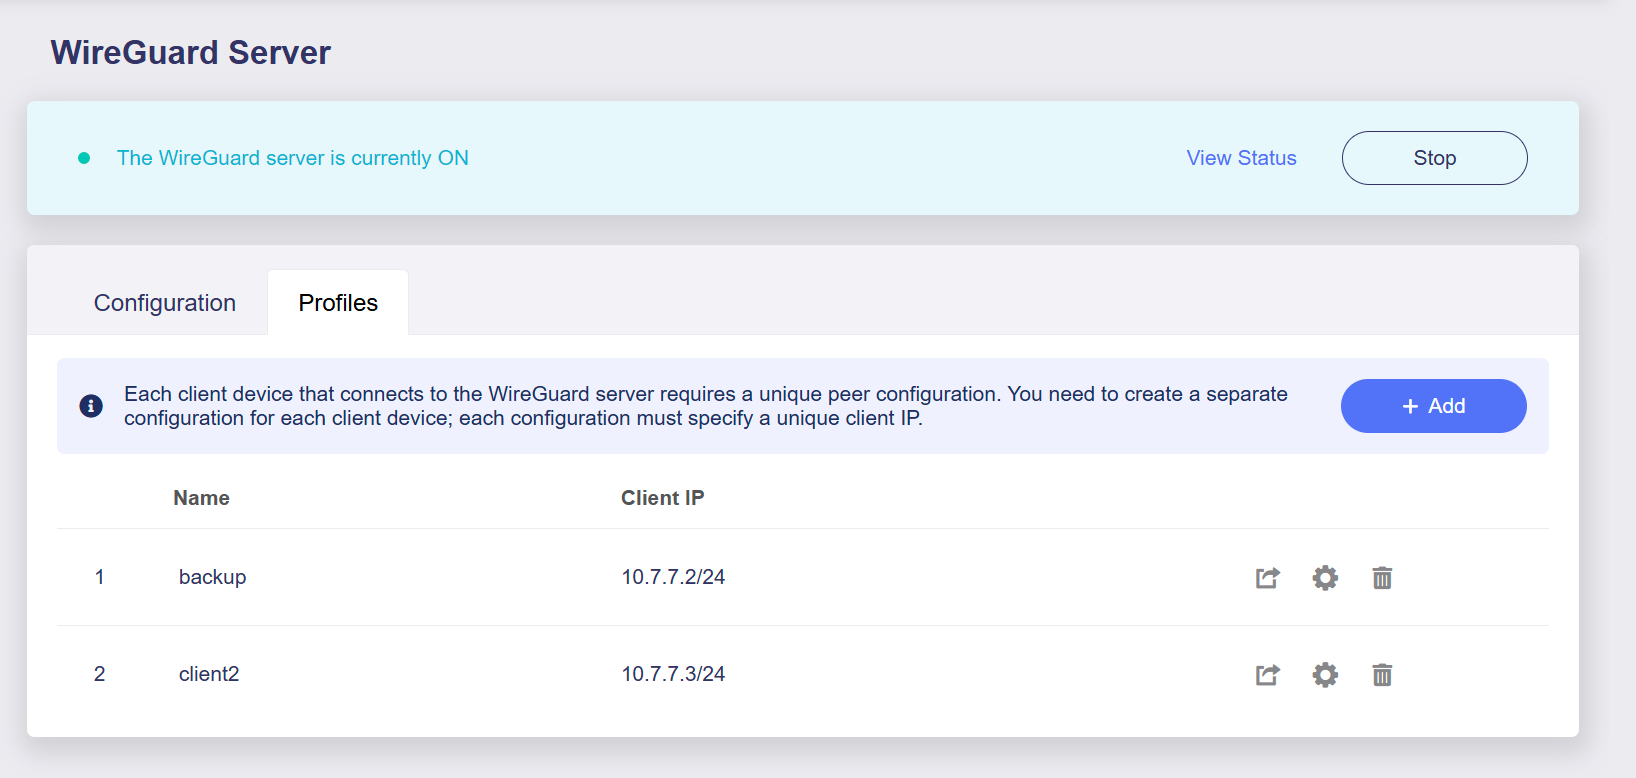The height and width of the screenshot is (778, 1636).
Task: Delete the client2 profile
Action: 1382,675
